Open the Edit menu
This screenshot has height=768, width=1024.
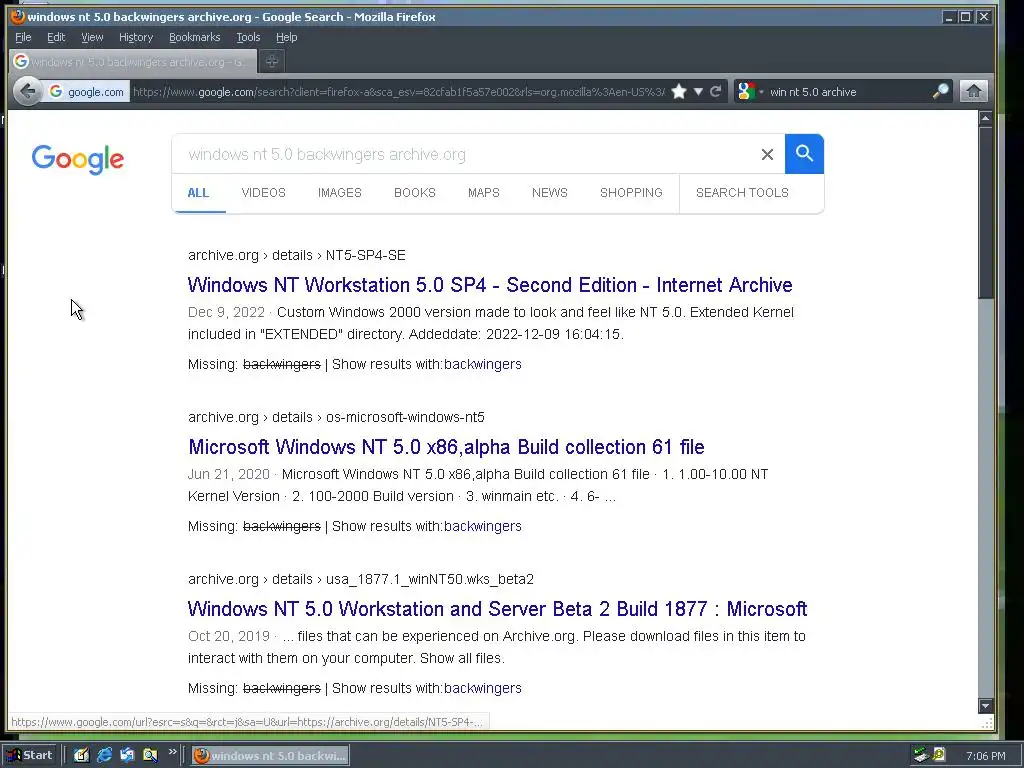[x=56, y=37]
